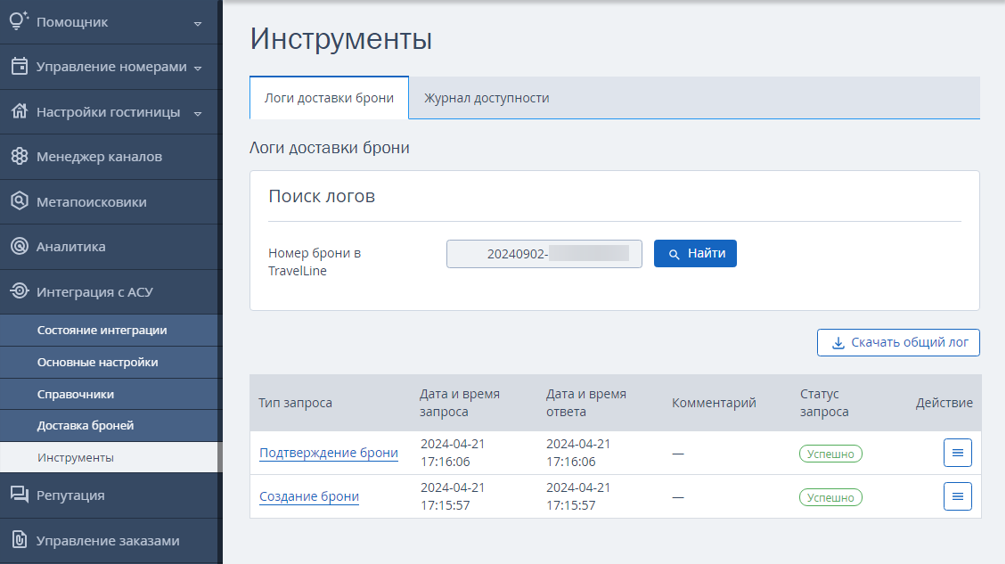Click the Аналитика target icon
1005x564 pixels.
click(x=19, y=246)
